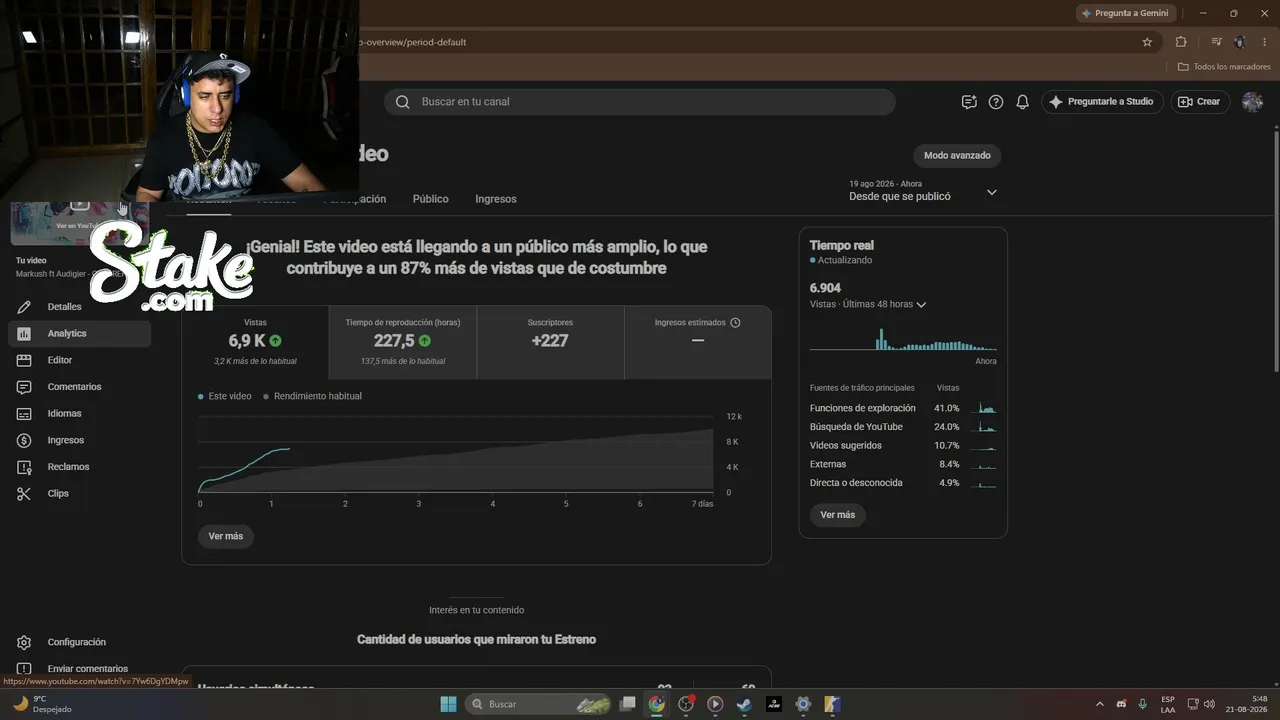1280x720 pixels.
Task: Expand the system tray hidden icons chevron
Action: coord(1100,704)
